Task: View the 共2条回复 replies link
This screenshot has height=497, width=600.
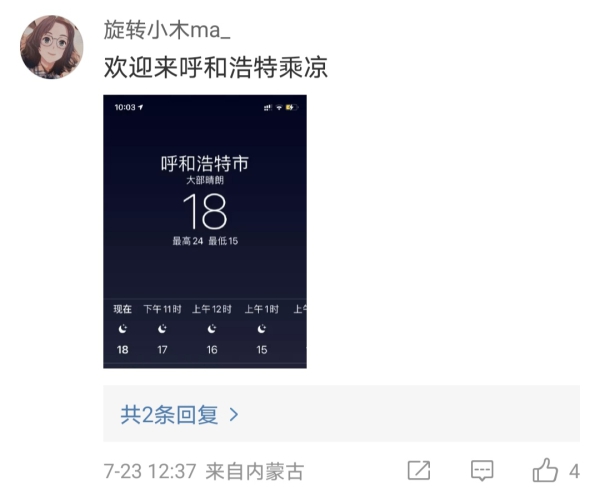Action: click(x=169, y=414)
